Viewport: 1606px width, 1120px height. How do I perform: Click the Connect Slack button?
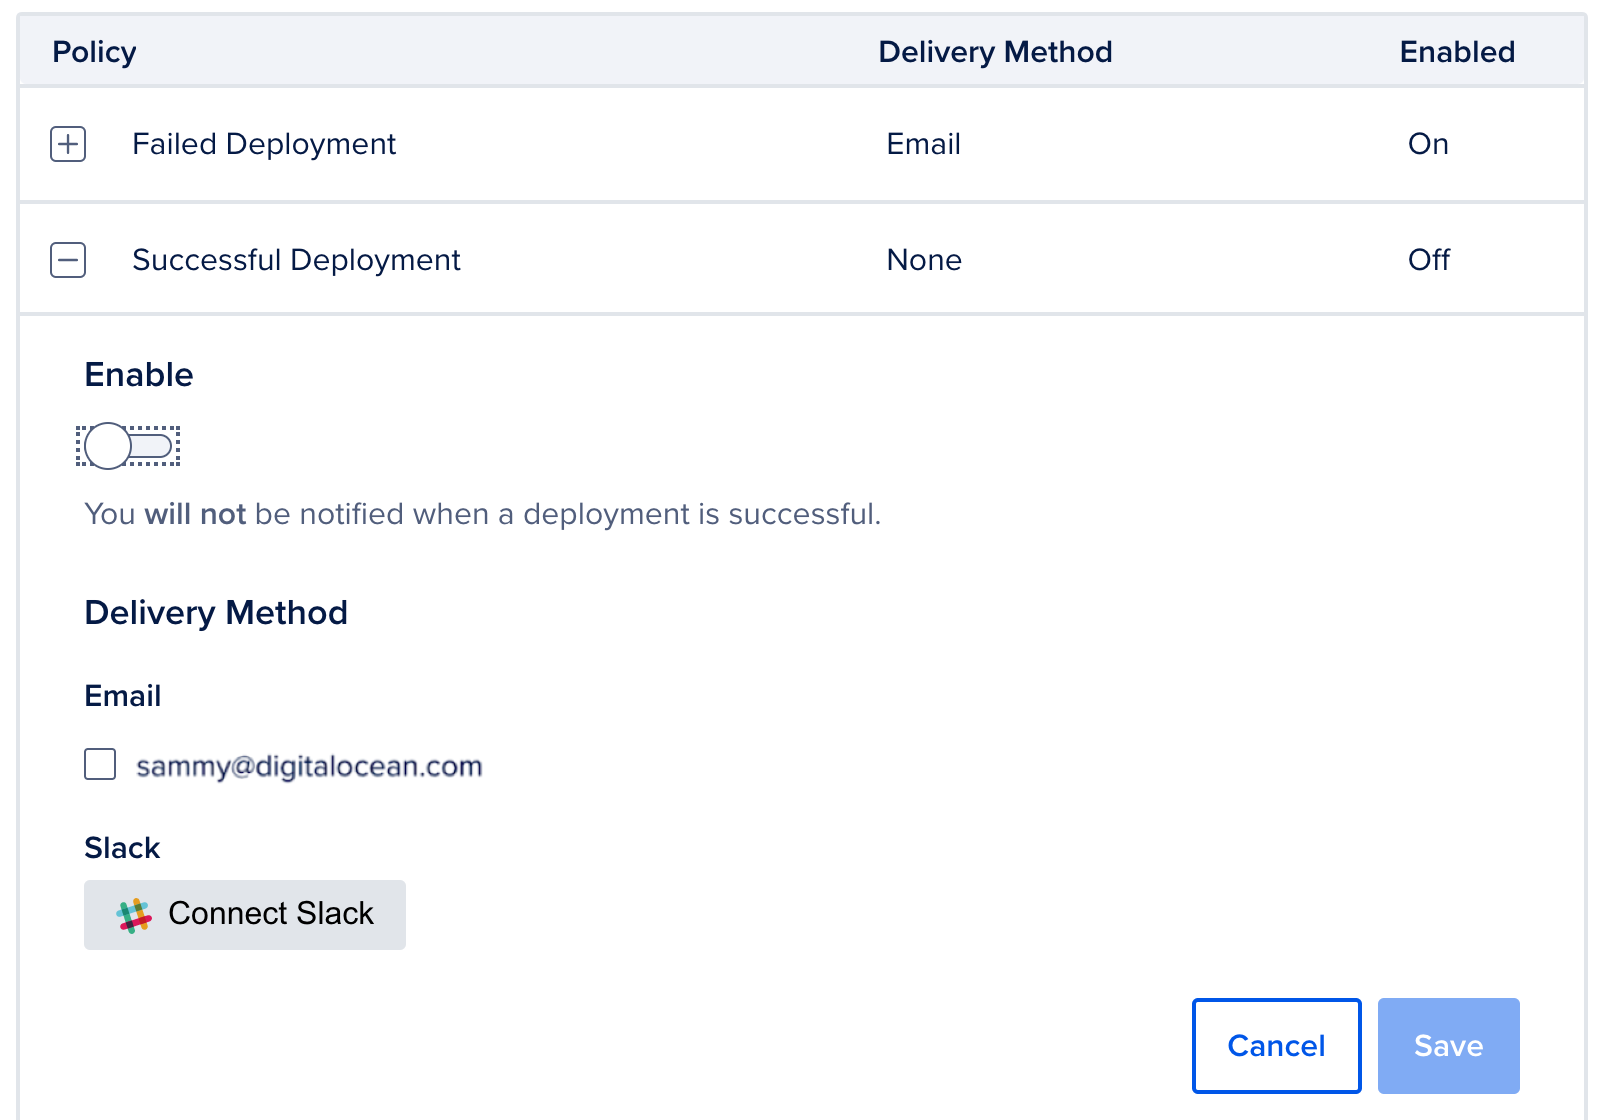pos(245,914)
